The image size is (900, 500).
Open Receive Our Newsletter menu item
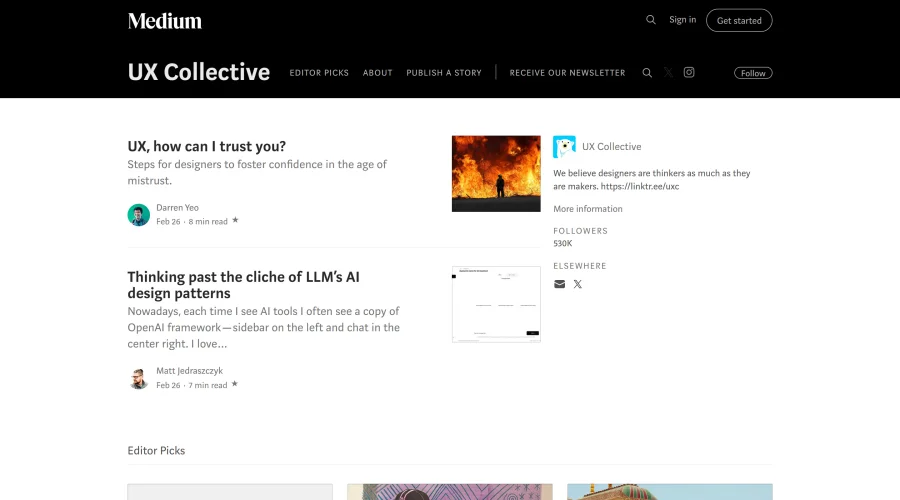[567, 73]
